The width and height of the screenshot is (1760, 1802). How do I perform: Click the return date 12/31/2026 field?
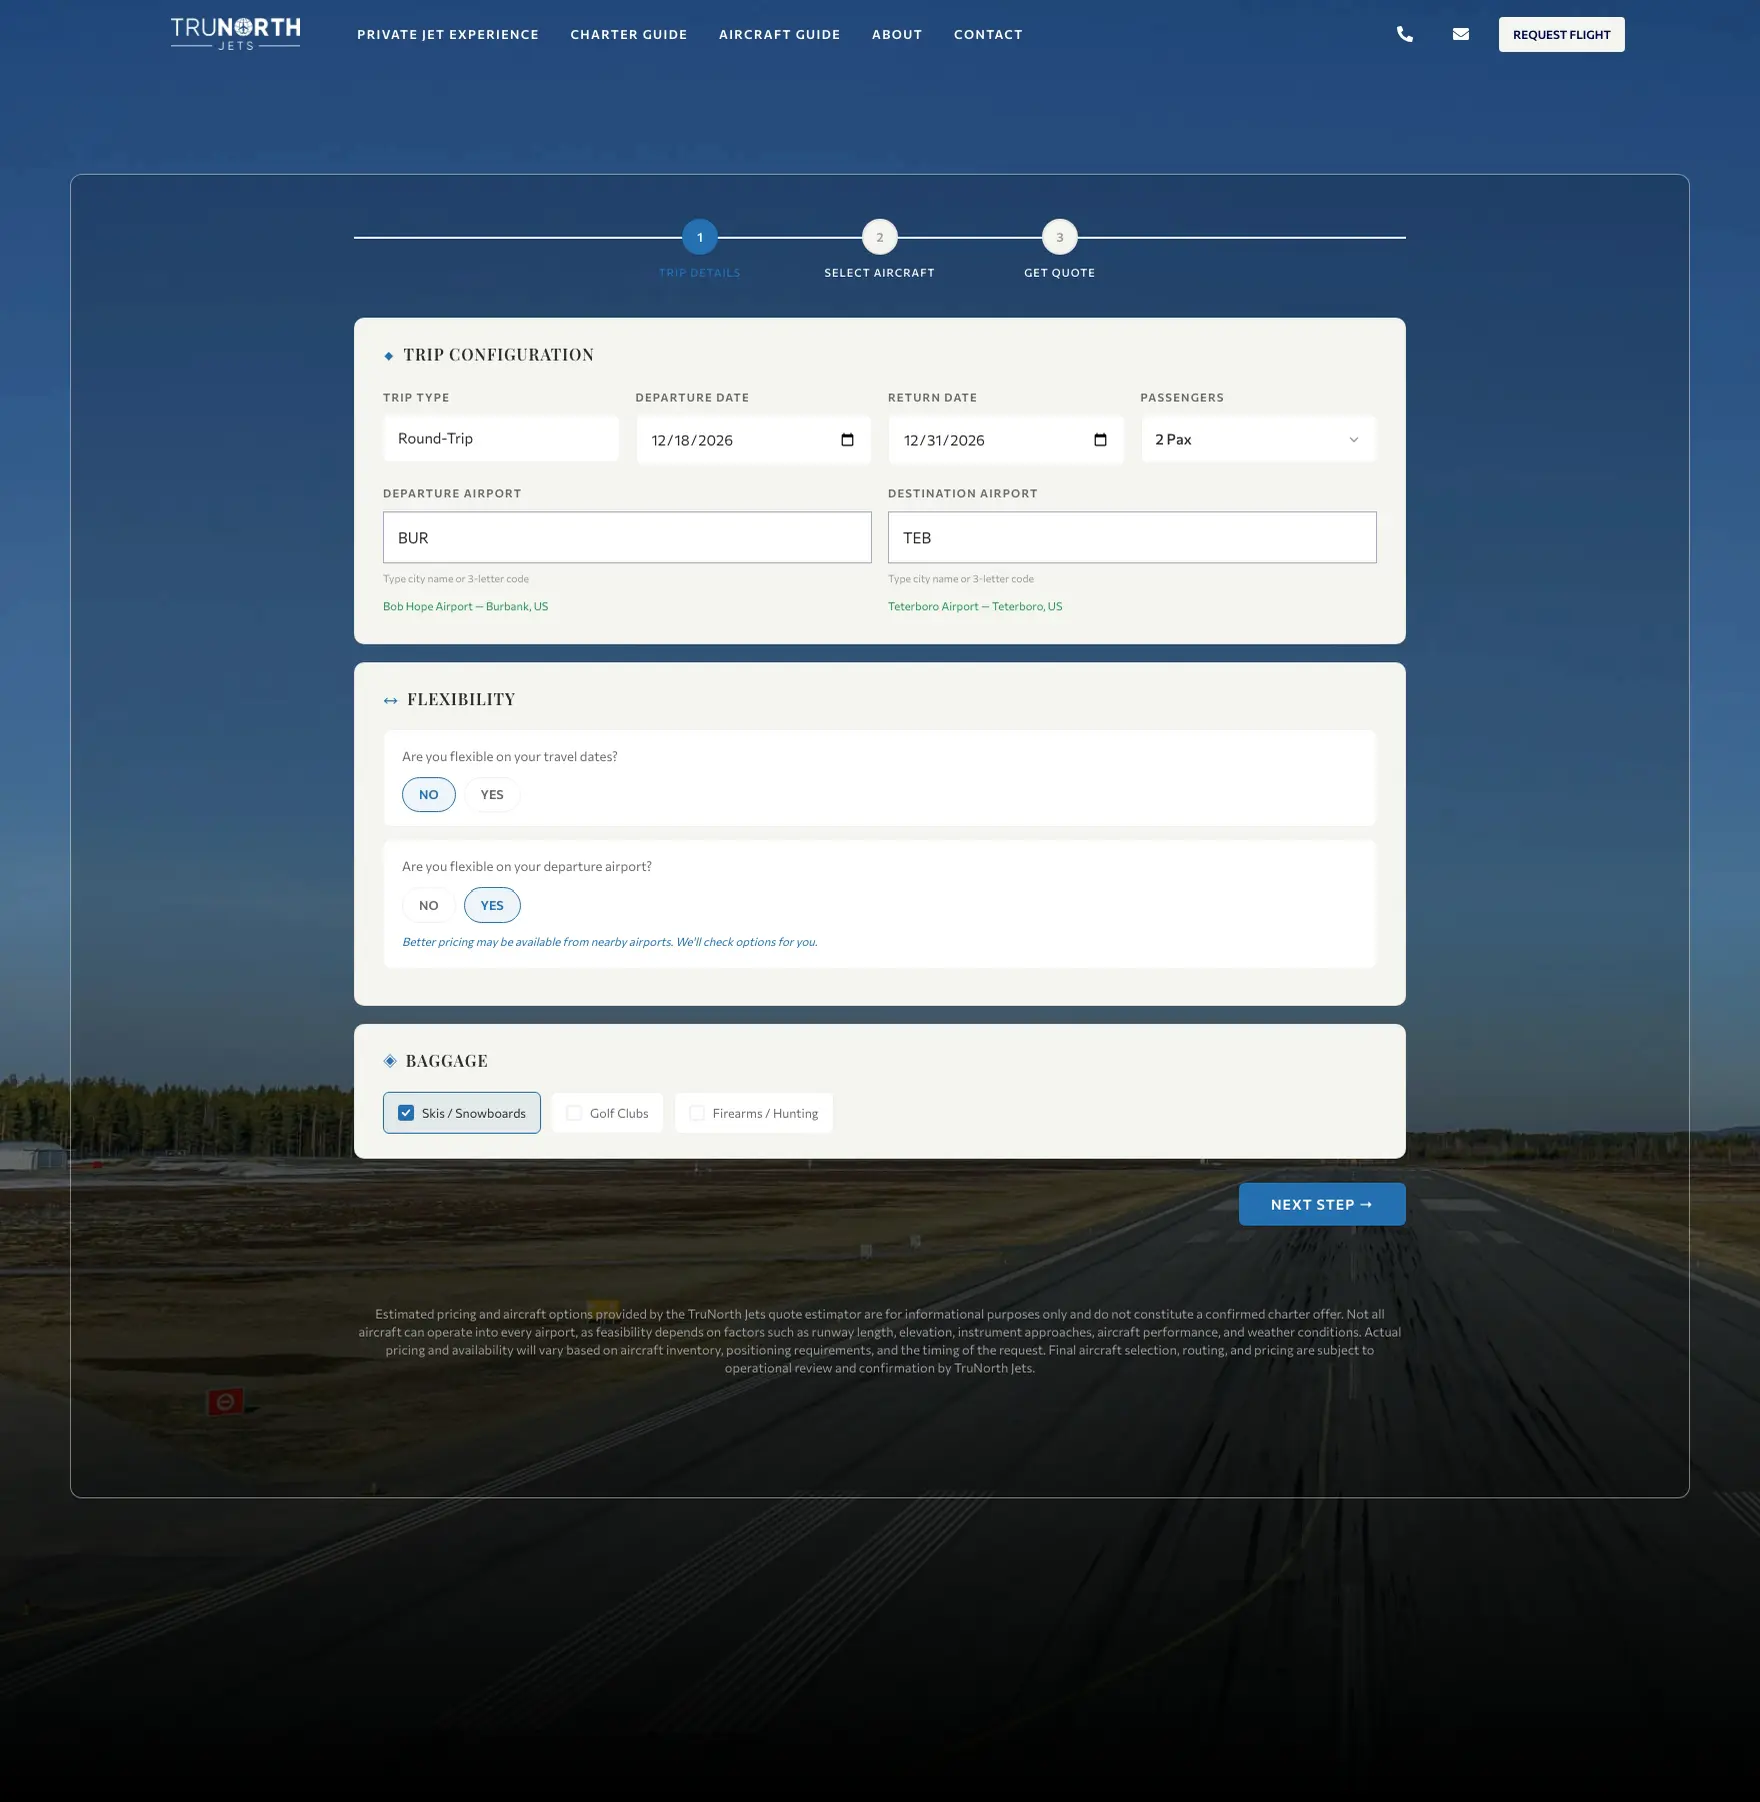pyautogui.click(x=1006, y=440)
